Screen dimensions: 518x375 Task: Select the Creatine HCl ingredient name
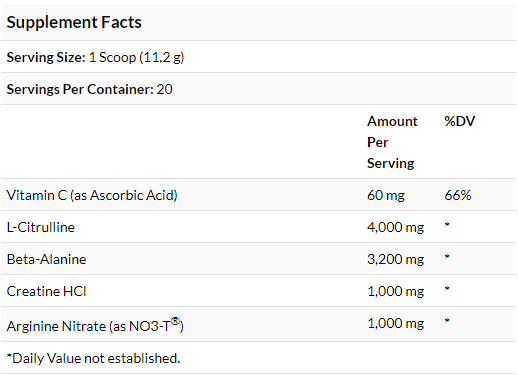coord(46,291)
